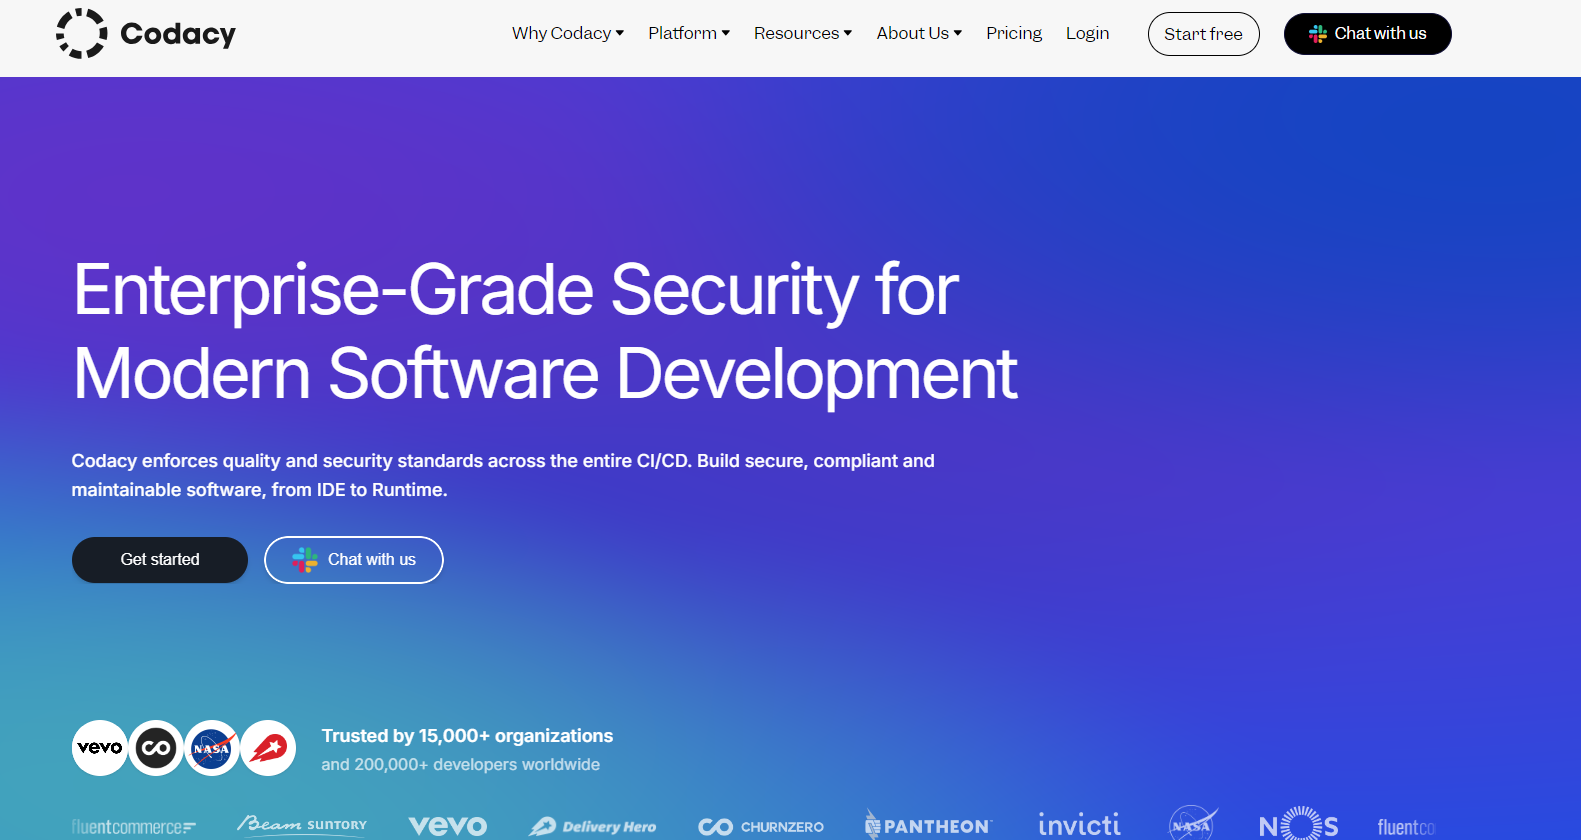Click the NASA circular badge icon
This screenshot has height=840, width=1581.
click(x=212, y=748)
